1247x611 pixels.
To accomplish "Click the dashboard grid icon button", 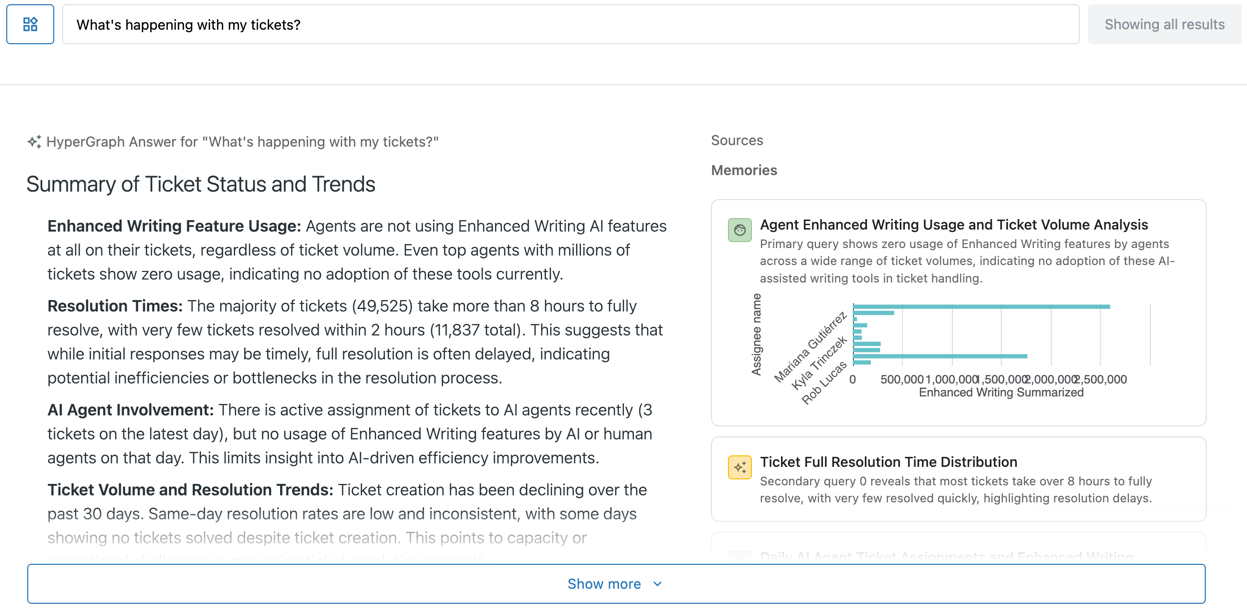I will [x=30, y=24].
